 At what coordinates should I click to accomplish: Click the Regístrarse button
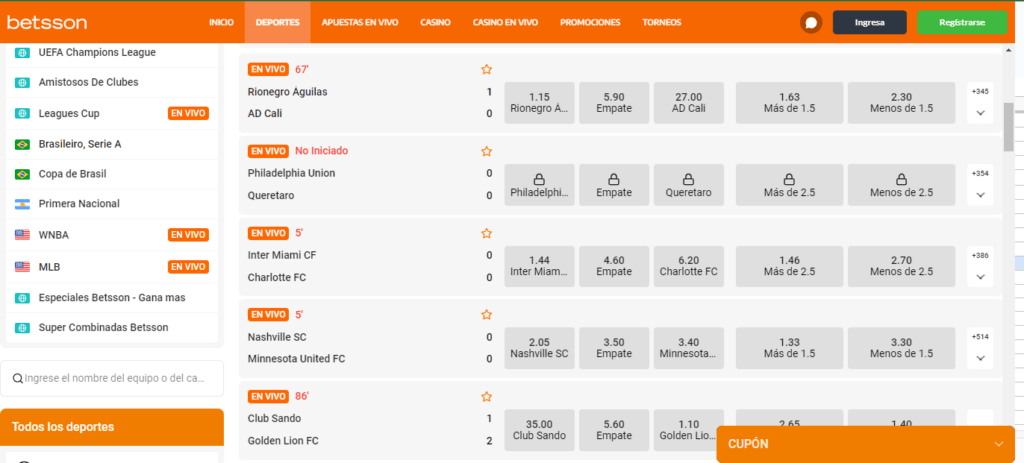tap(962, 22)
